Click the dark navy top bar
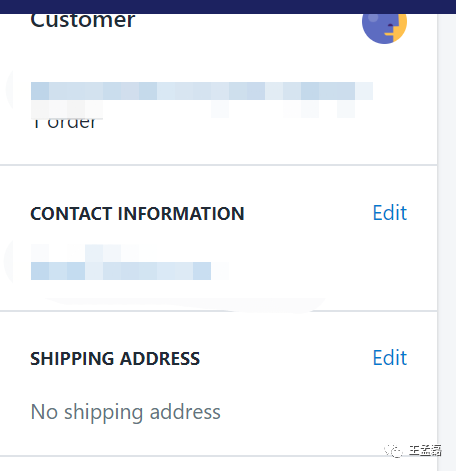 (228, 7)
